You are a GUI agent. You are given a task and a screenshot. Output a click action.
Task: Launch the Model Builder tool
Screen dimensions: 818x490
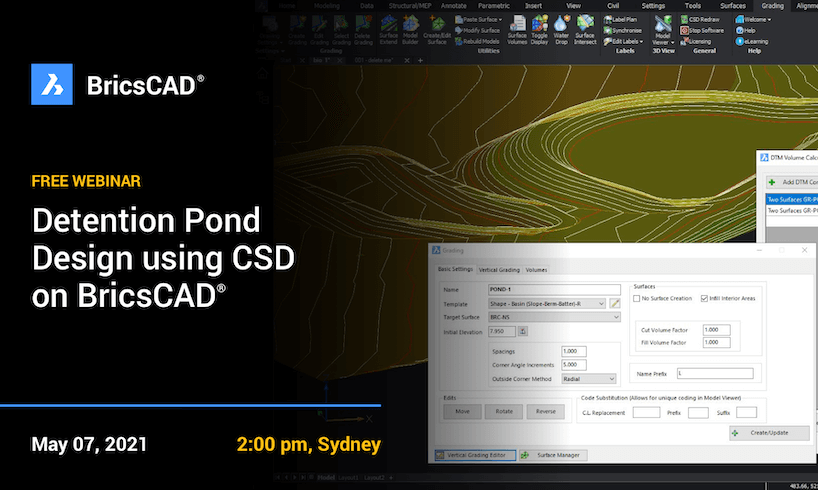(x=411, y=30)
